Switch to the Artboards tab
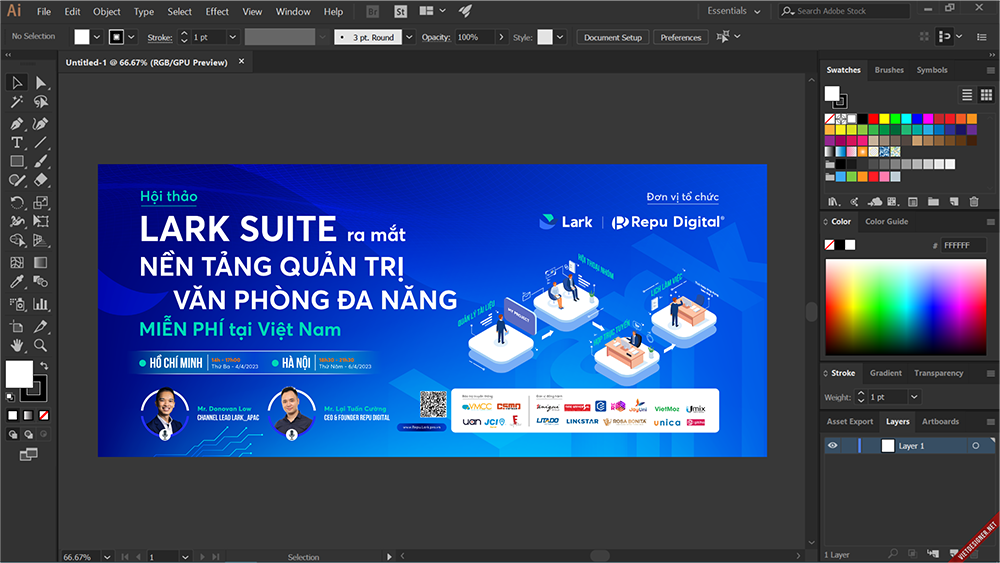 tap(940, 421)
